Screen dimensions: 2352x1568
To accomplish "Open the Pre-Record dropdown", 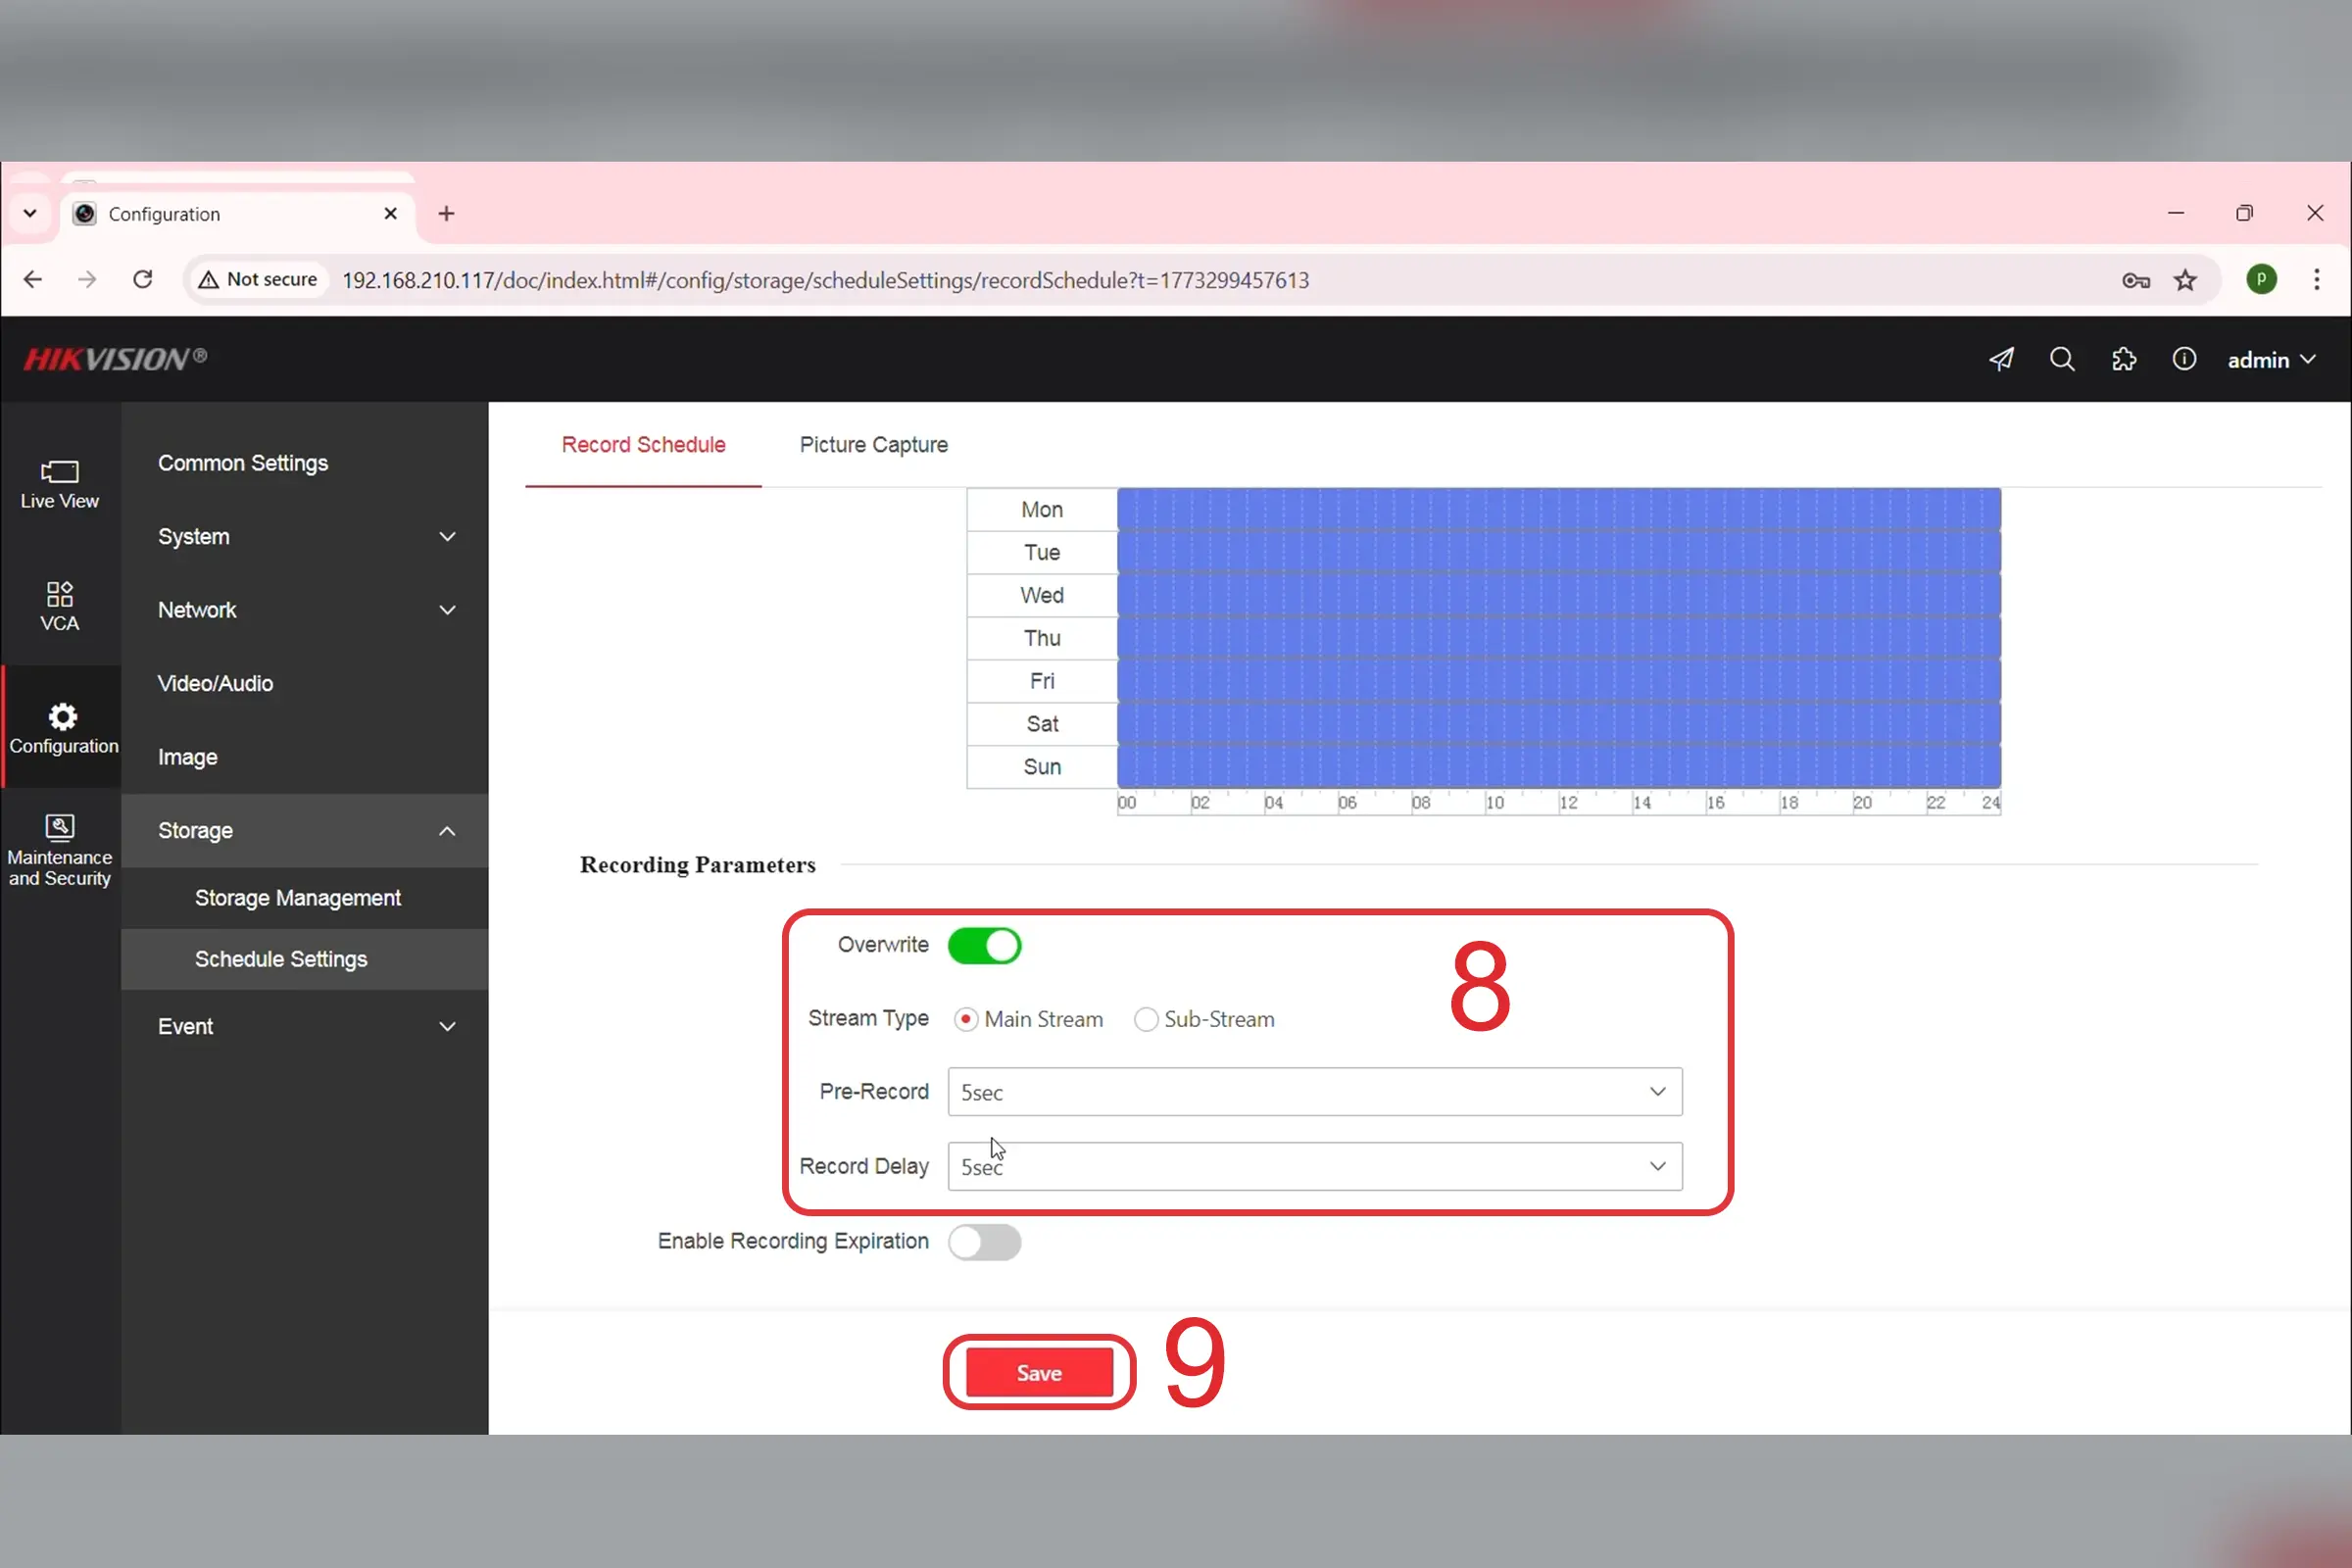I will point(1314,1092).
